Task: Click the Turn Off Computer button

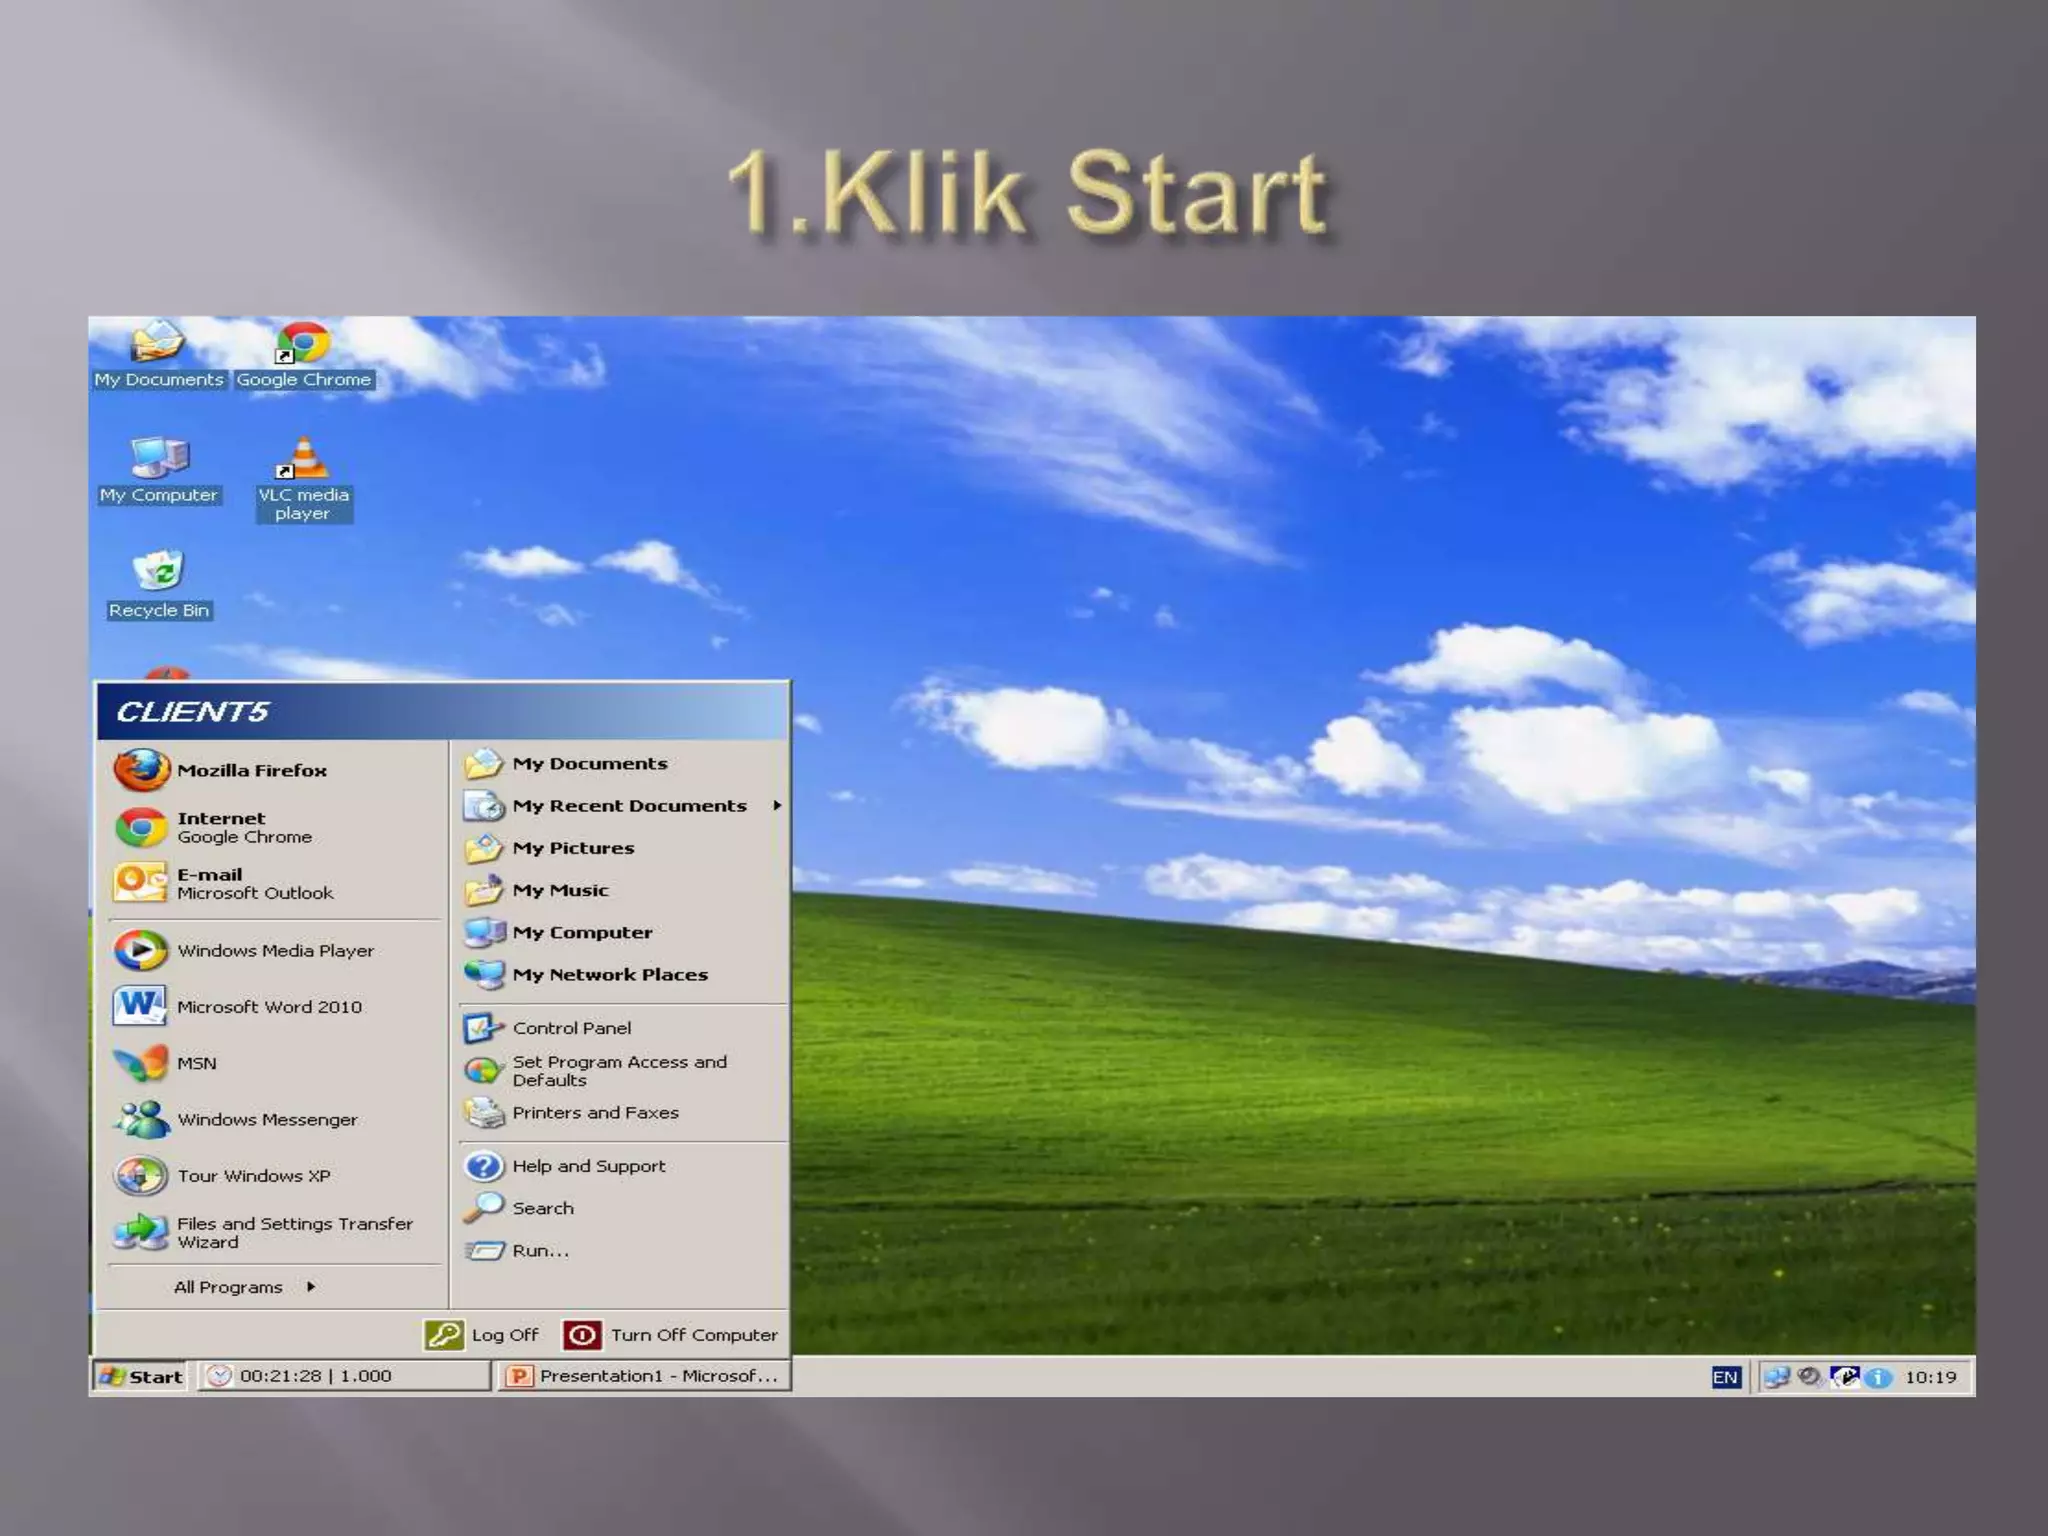Action: point(670,1335)
